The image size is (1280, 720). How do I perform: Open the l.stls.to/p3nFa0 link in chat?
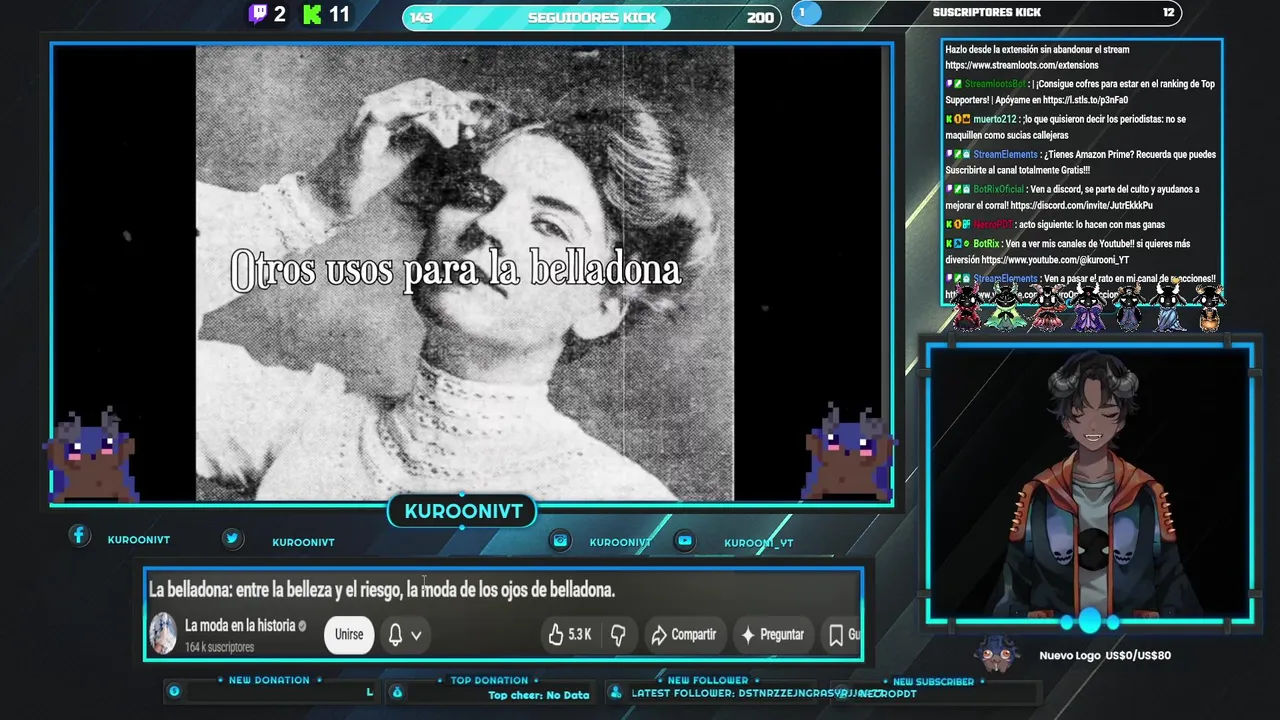pos(1085,100)
